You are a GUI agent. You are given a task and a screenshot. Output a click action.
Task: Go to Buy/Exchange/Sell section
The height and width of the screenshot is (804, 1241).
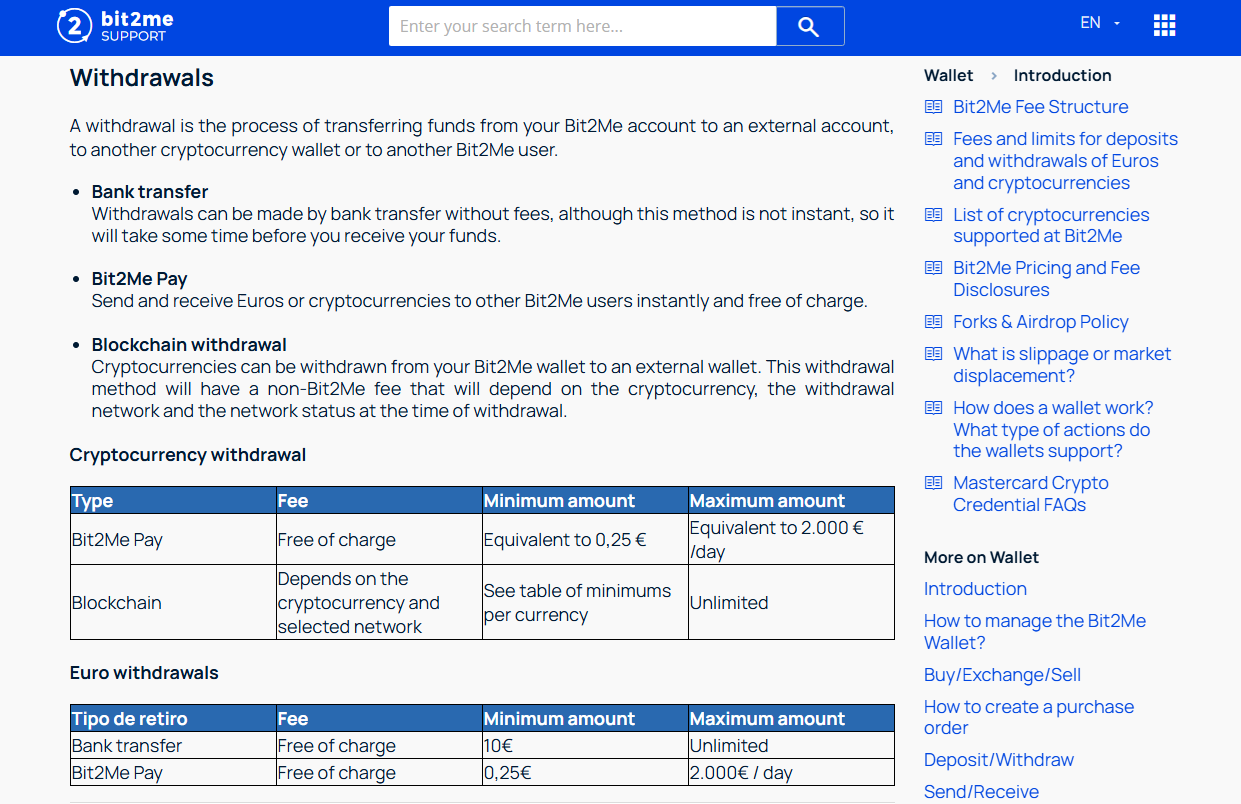tap(1002, 675)
